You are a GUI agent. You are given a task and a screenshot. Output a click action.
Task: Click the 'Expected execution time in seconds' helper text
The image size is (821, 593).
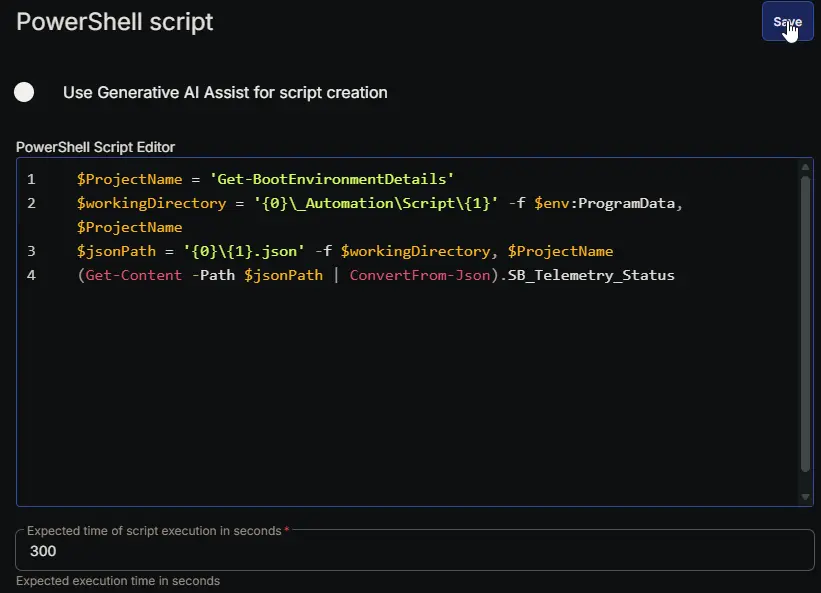[x=118, y=581]
